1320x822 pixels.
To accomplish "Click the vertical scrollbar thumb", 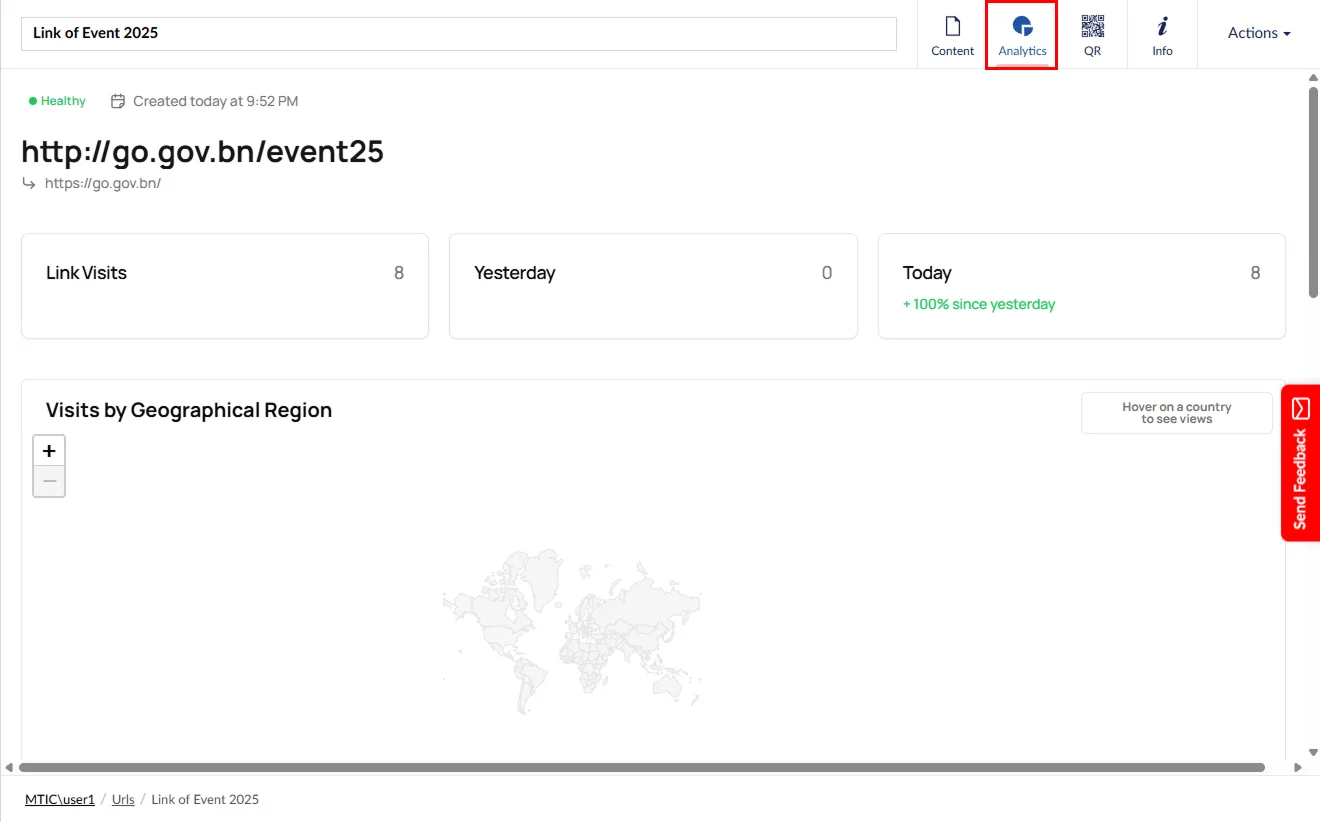I will coord(1313,192).
